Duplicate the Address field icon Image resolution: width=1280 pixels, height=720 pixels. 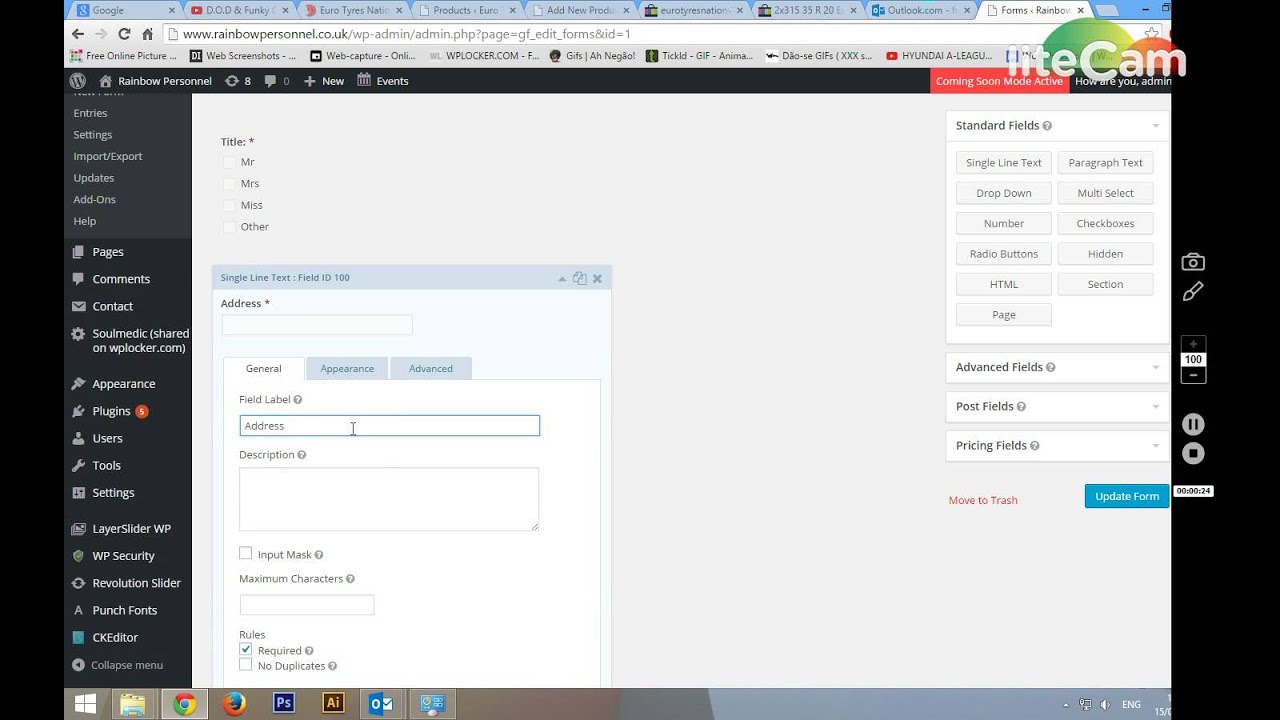coord(579,278)
